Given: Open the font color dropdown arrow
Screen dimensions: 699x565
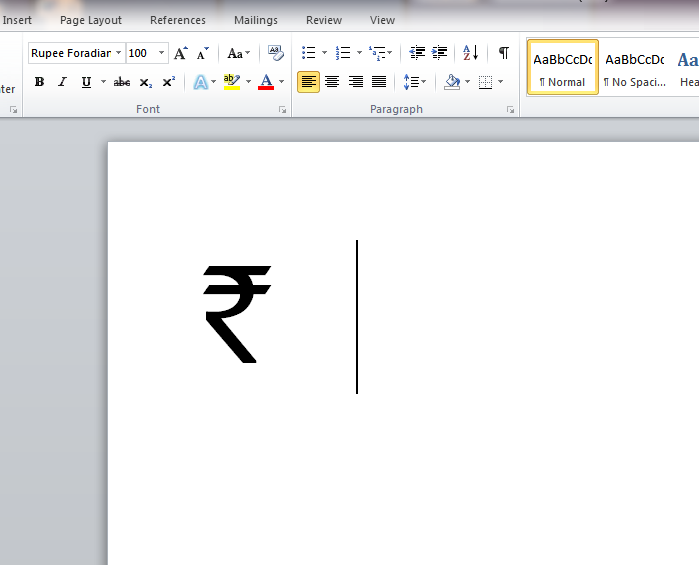Looking at the screenshot, I should coord(281,82).
